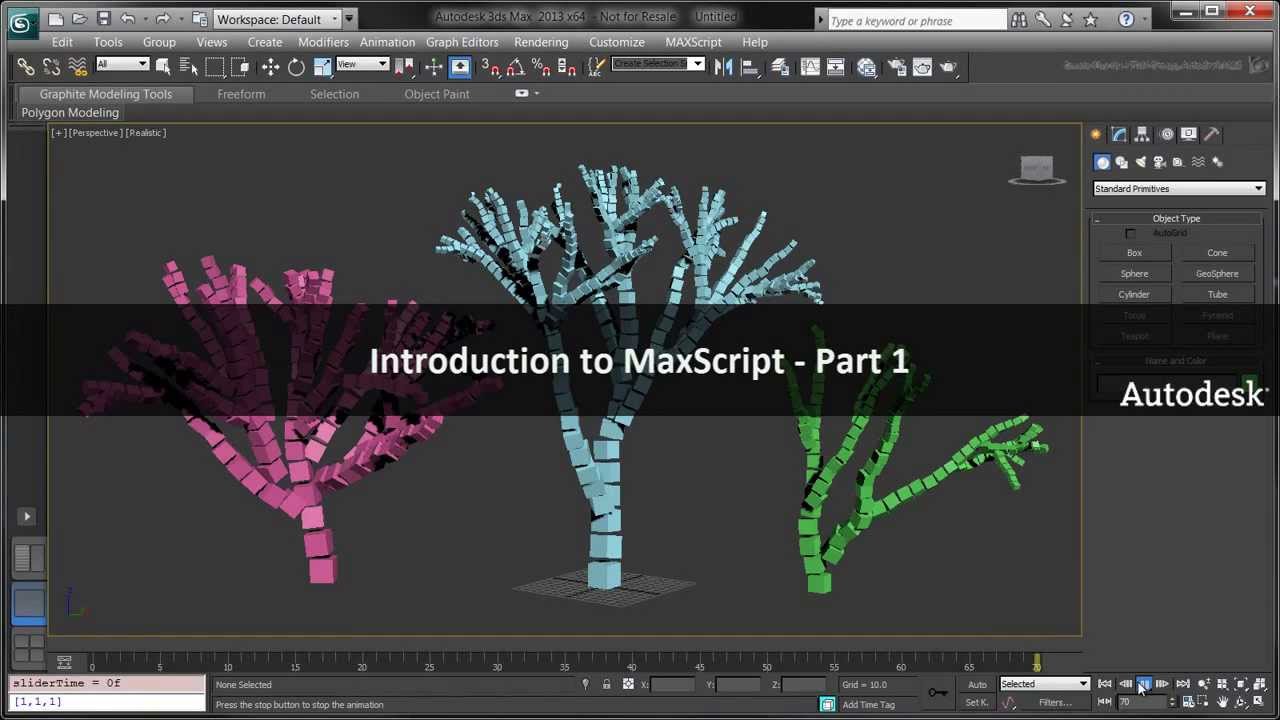Screen dimensions: 1280x720
Task: Click the Align tool icon
Action: [749, 67]
